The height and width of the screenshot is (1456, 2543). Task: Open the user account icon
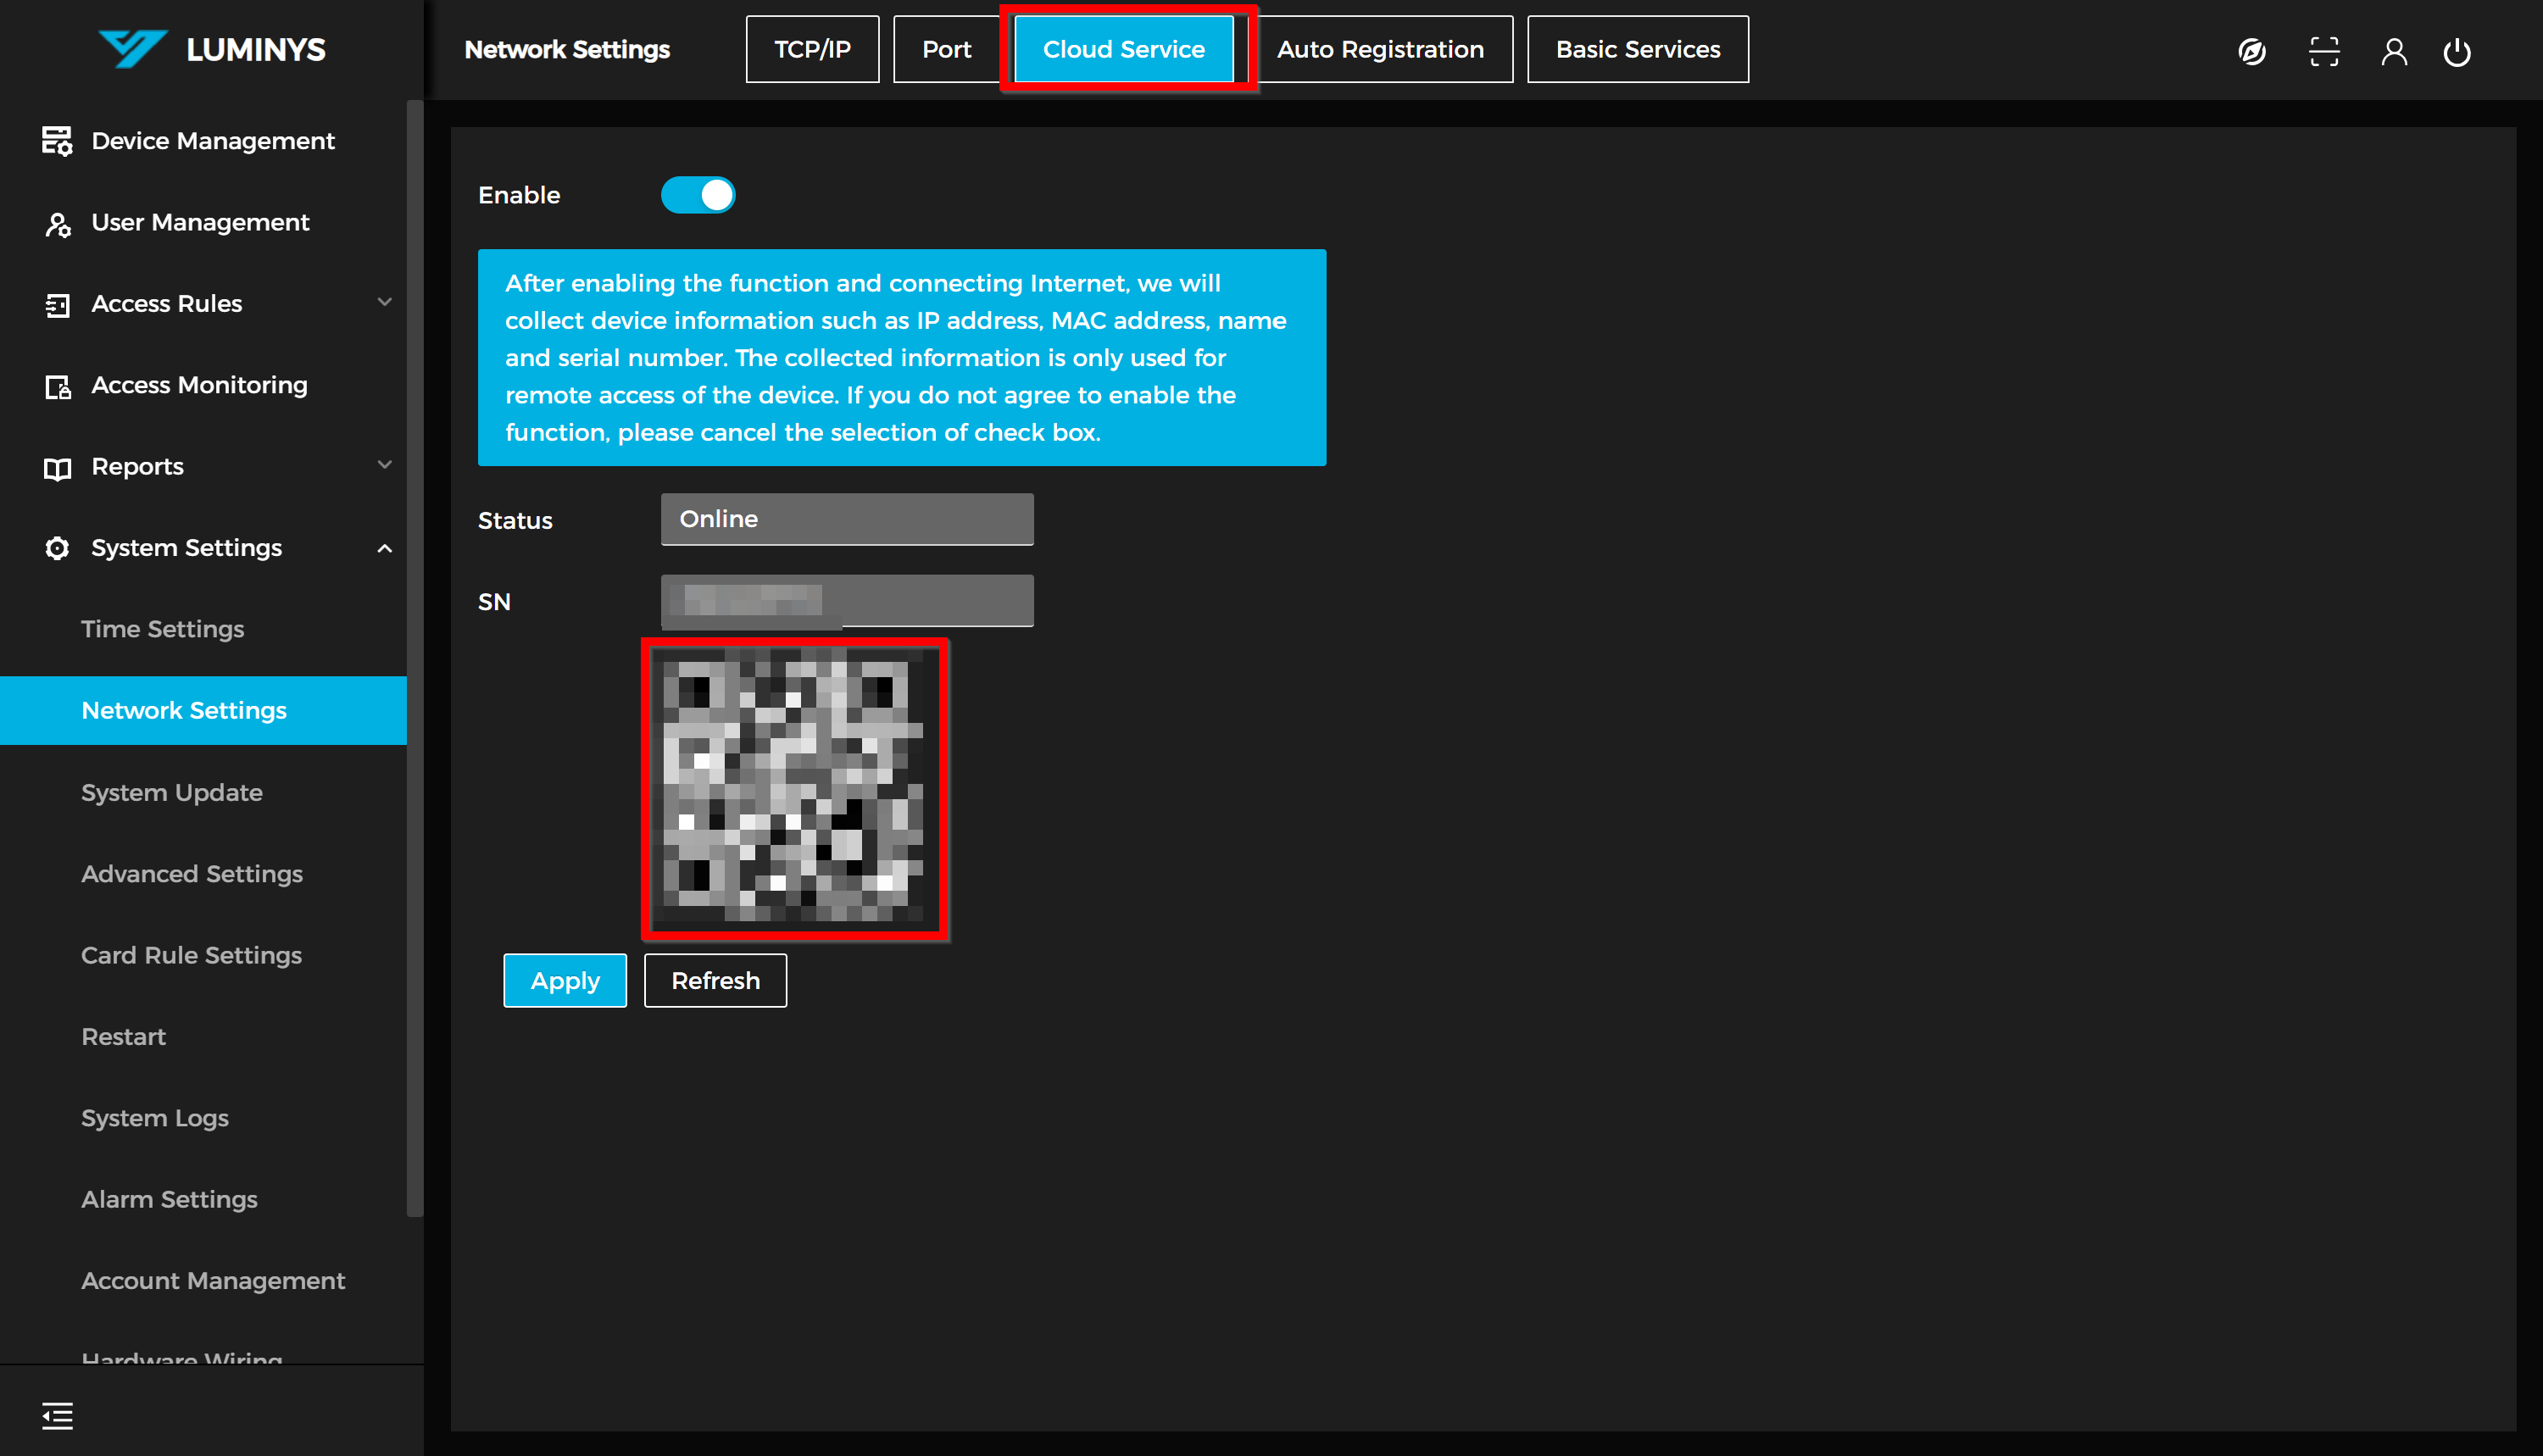(2393, 51)
